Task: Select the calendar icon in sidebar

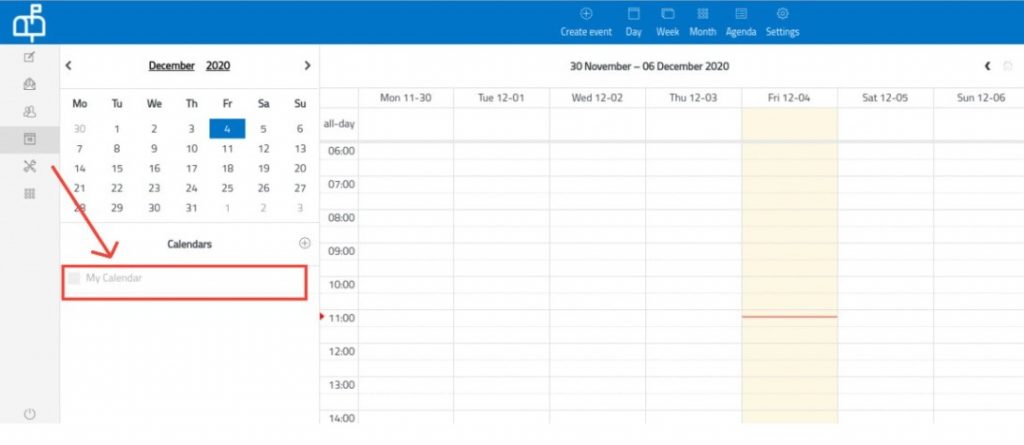Action: (x=30, y=139)
